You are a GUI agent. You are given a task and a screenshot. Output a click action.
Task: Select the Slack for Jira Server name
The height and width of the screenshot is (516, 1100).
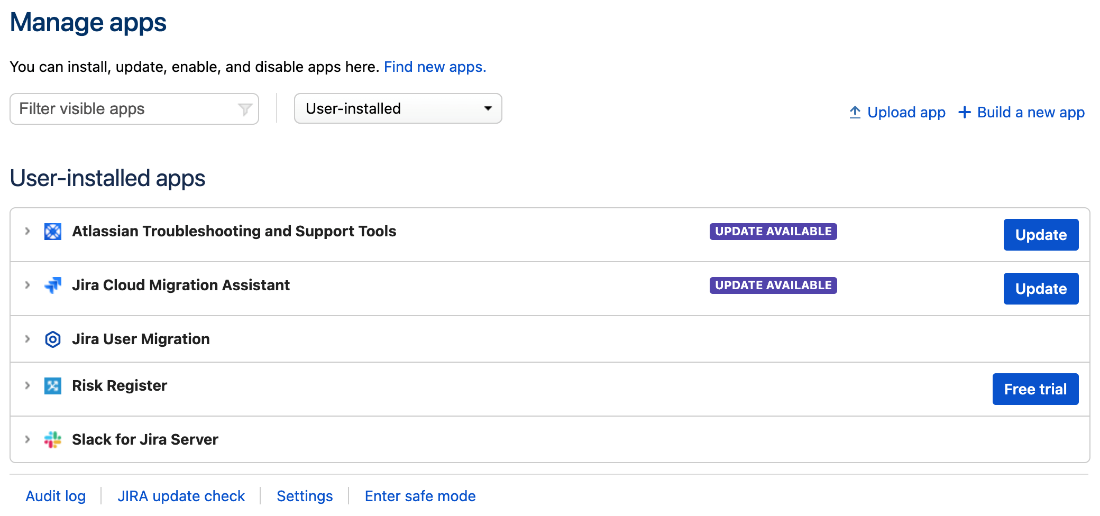coord(145,440)
